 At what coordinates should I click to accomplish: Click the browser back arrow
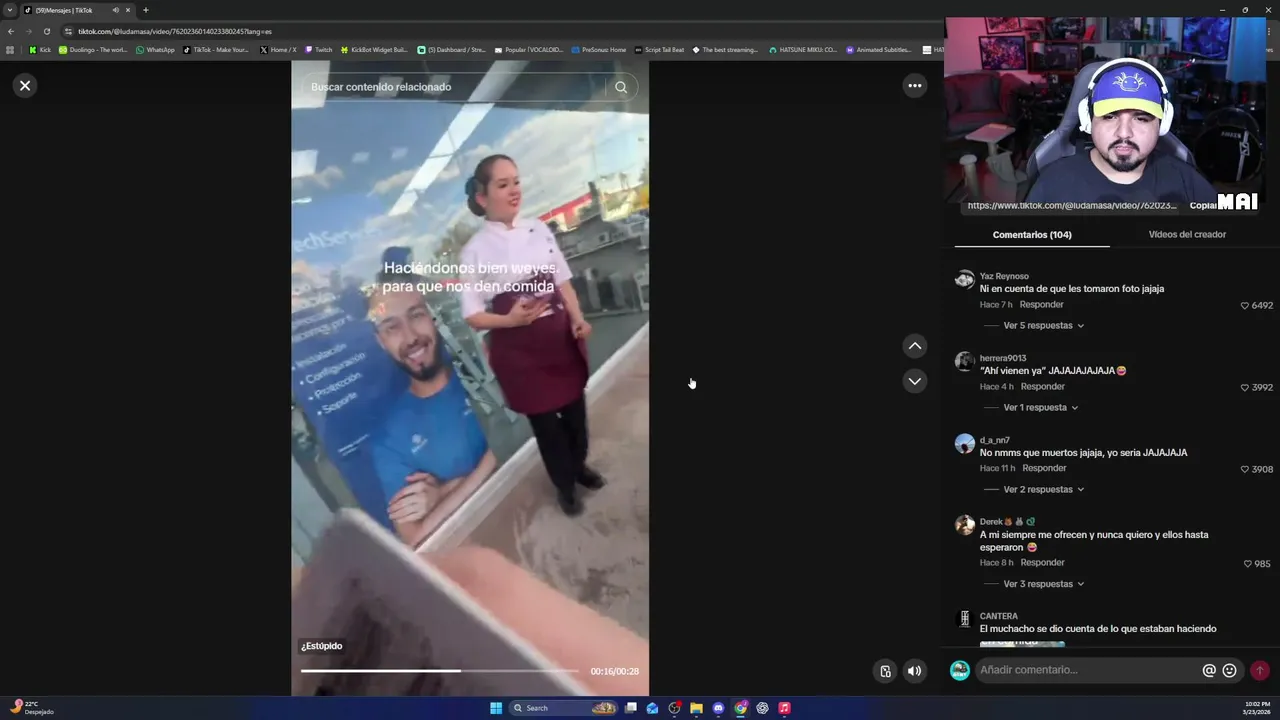point(11,31)
